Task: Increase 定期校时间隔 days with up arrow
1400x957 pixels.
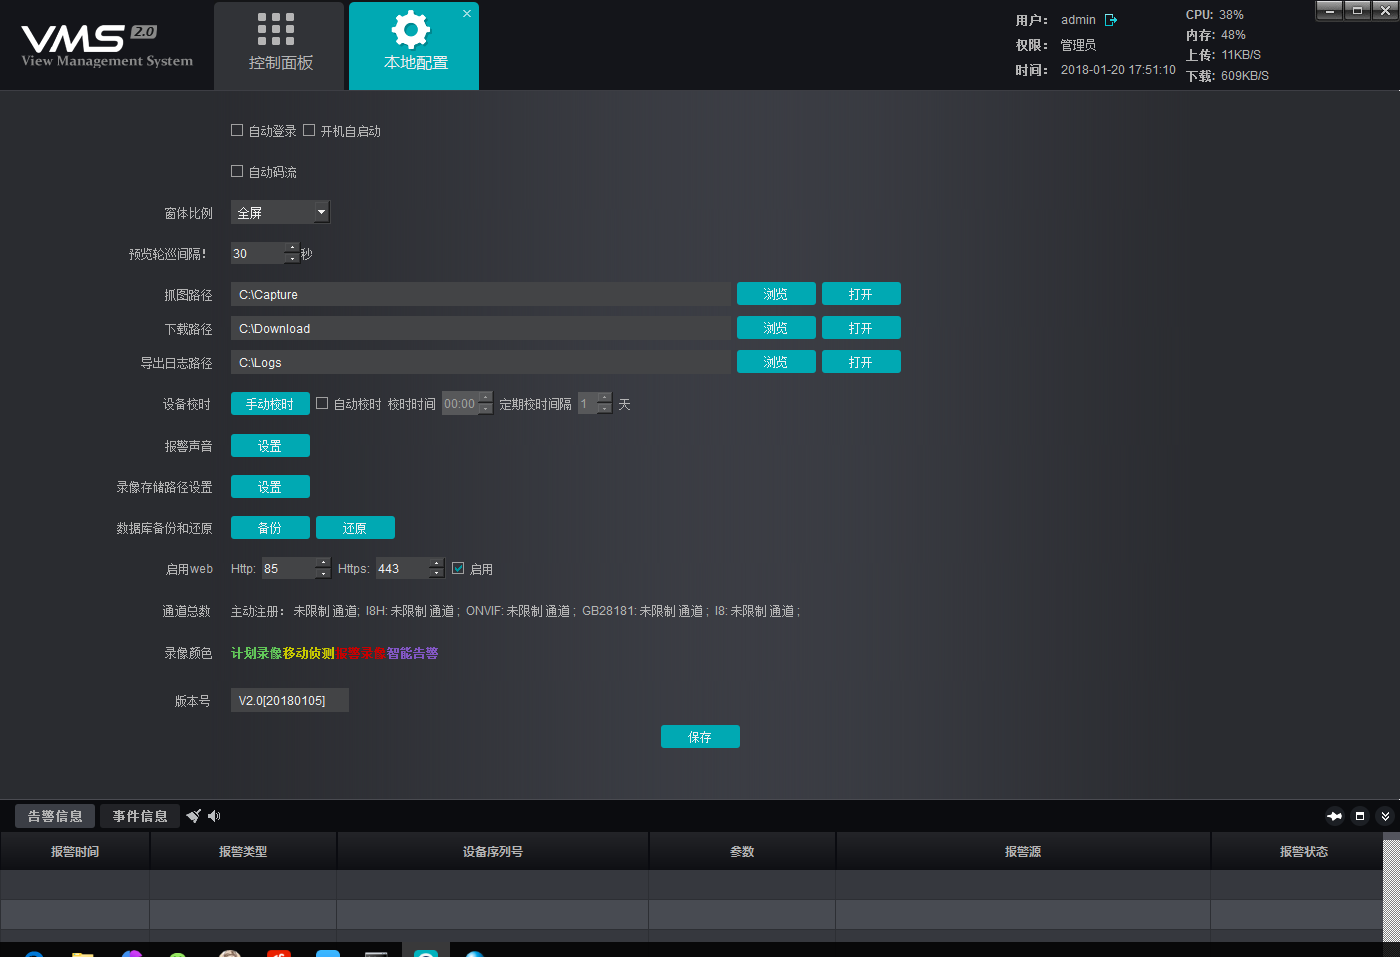Action: pyautogui.click(x=604, y=398)
